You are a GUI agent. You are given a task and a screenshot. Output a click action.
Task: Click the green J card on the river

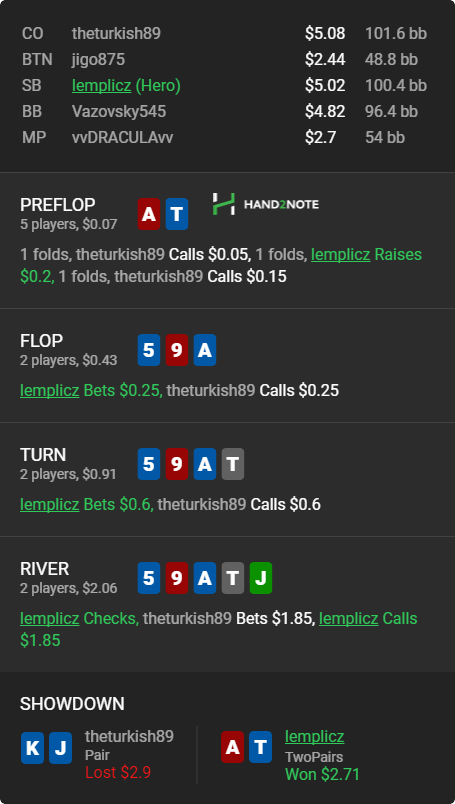click(x=261, y=578)
